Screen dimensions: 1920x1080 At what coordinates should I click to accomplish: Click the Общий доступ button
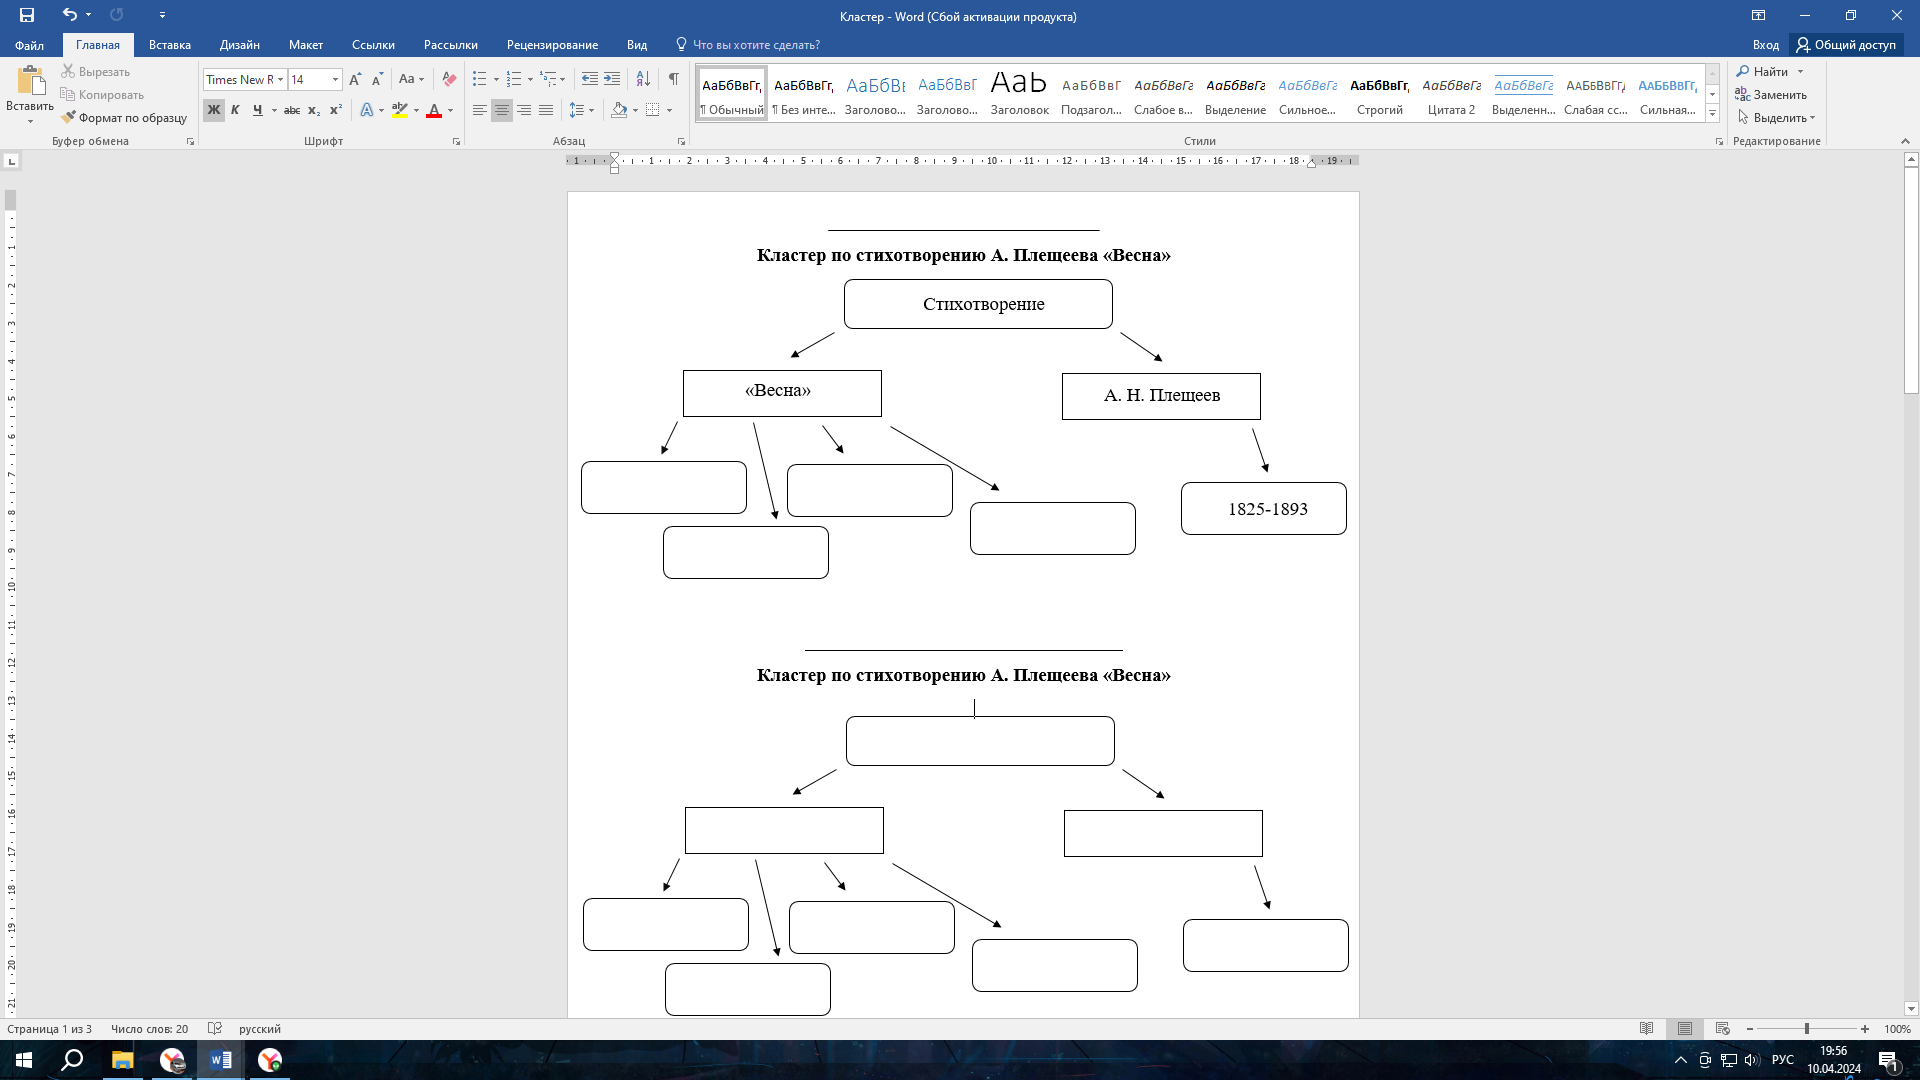(1845, 45)
